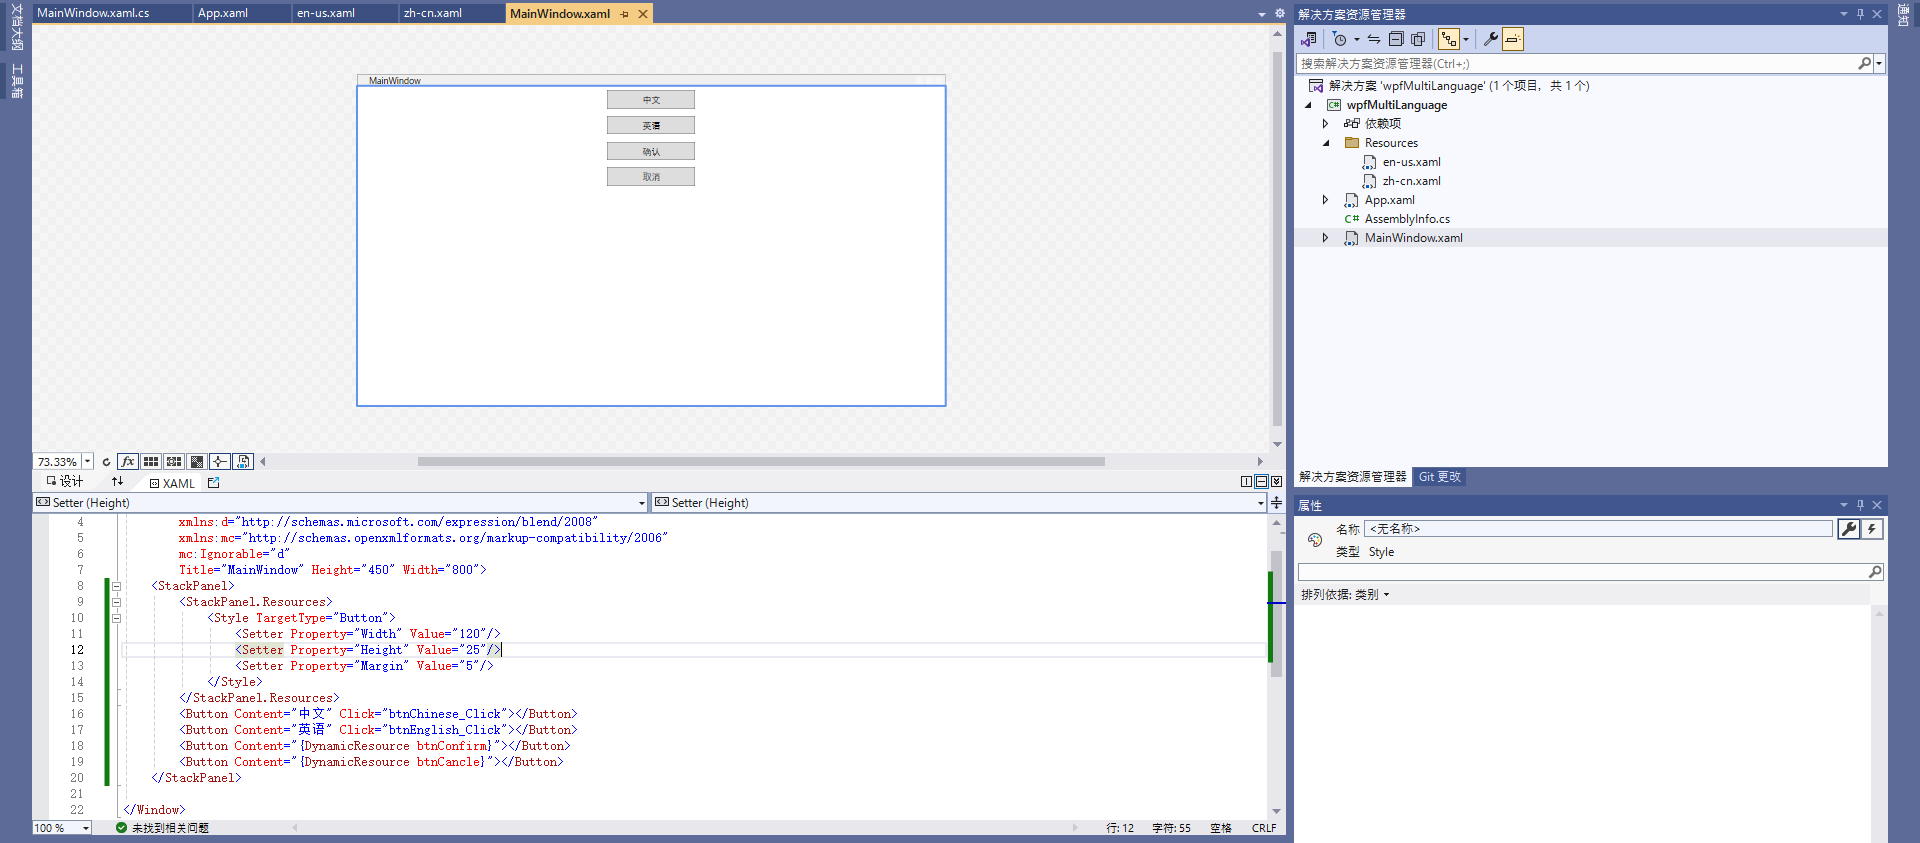Collapse the StackPanel outlining box on line 8

point(117,586)
